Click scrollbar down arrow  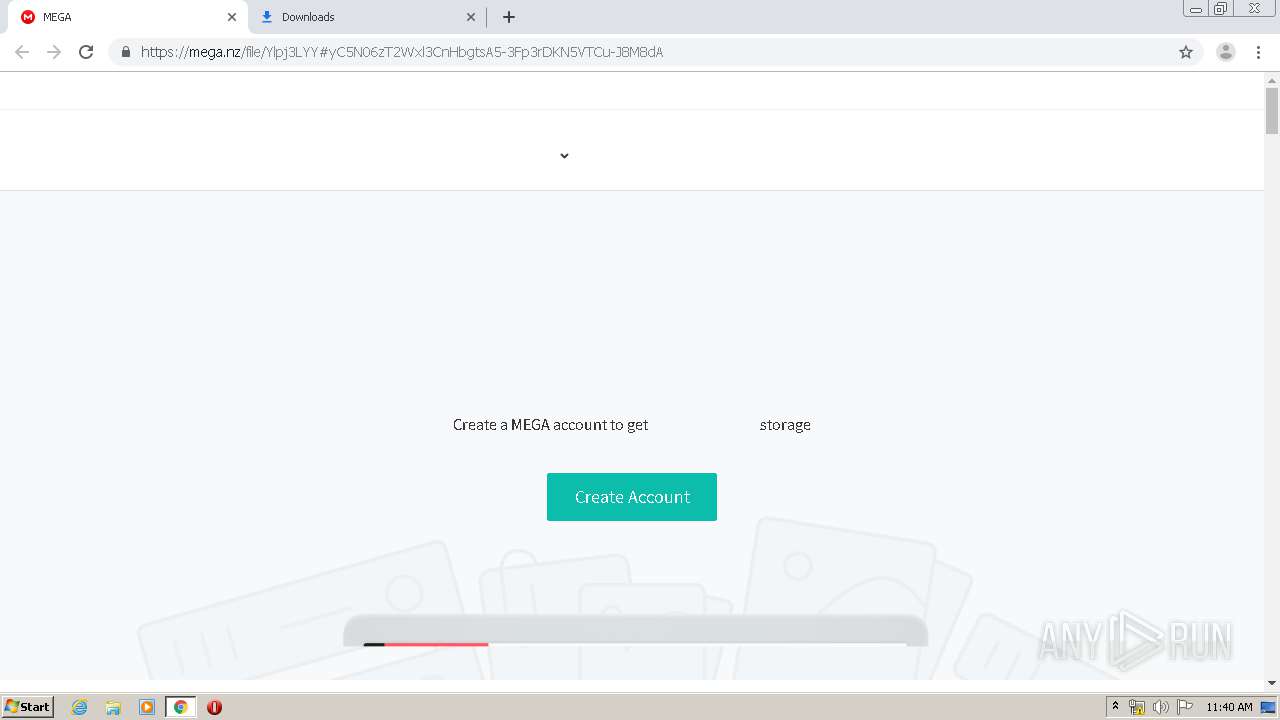(x=1272, y=683)
